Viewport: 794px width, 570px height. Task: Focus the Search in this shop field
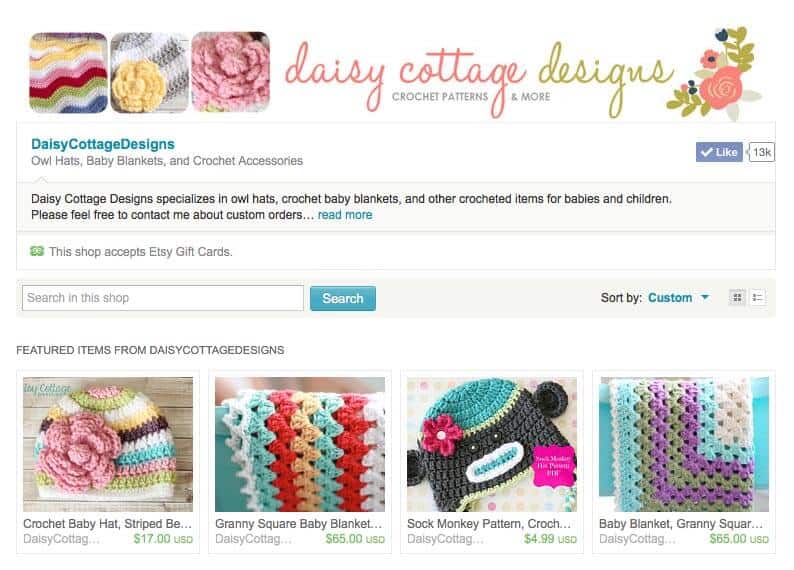(163, 298)
